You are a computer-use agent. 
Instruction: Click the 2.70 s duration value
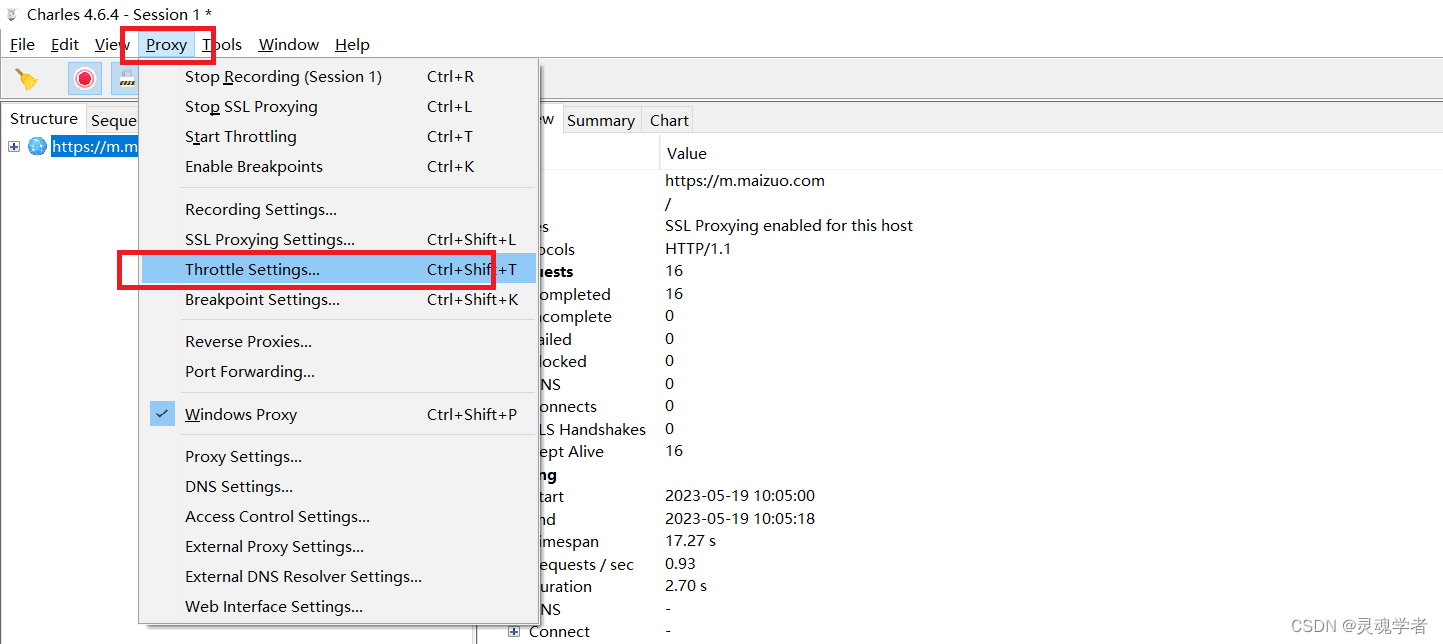click(x=686, y=586)
